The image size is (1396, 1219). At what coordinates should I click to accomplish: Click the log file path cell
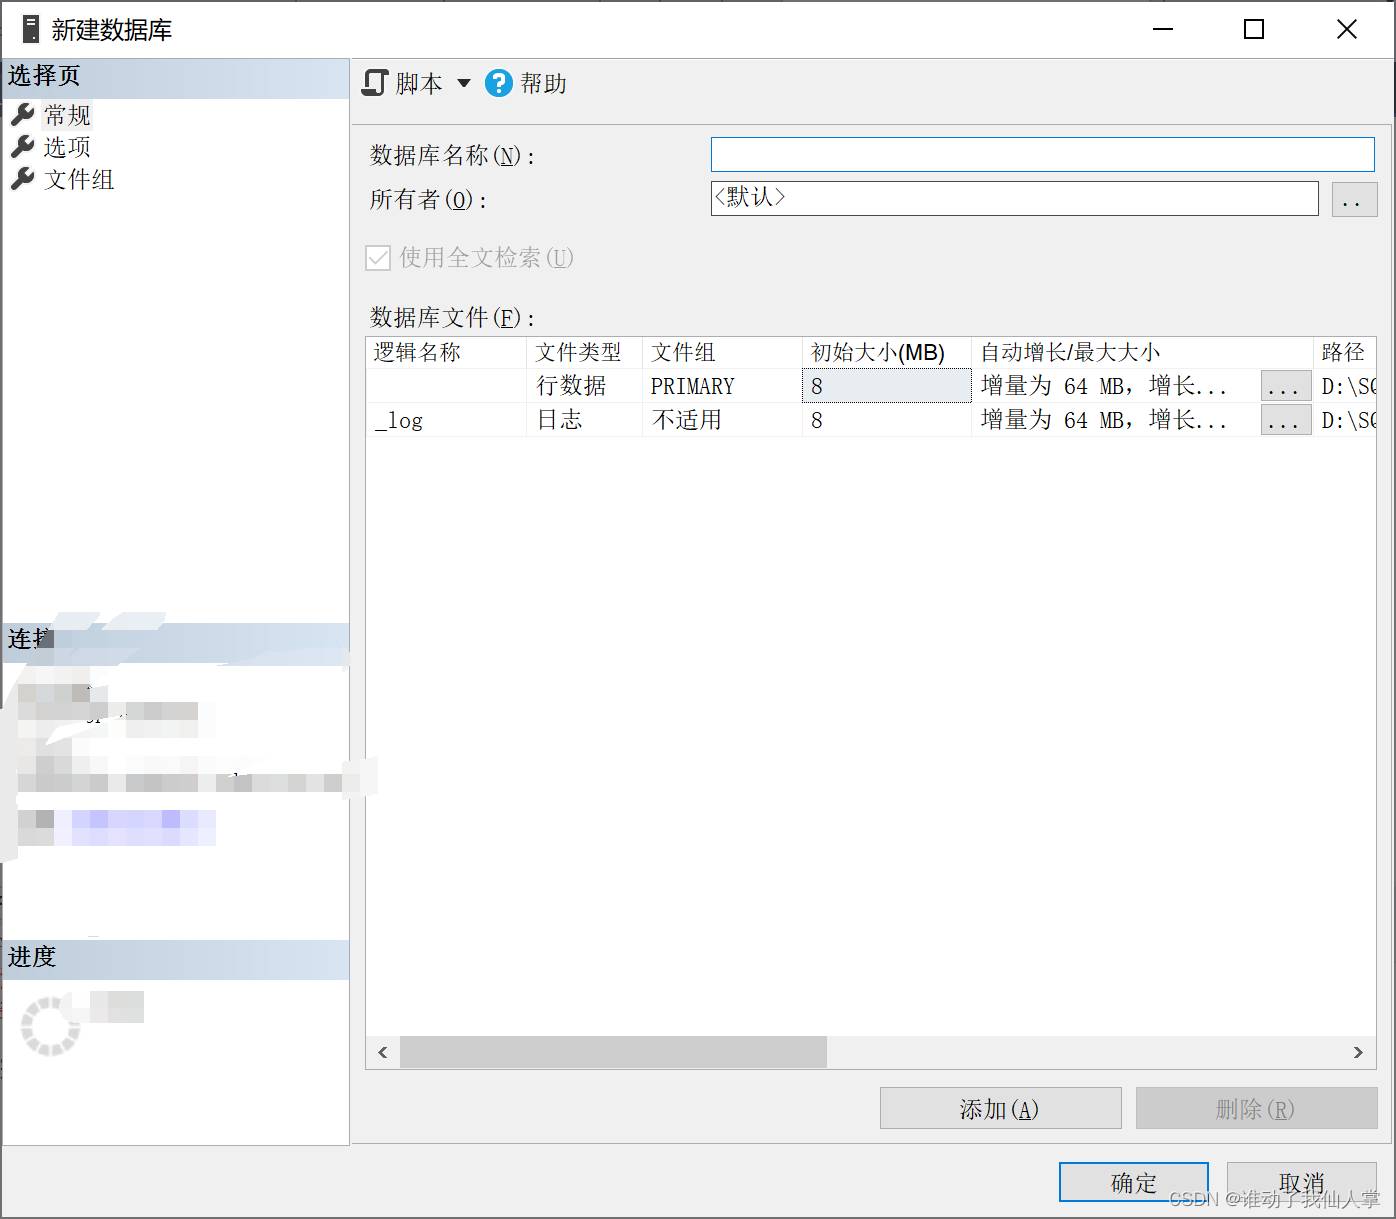tap(1345, 420)
